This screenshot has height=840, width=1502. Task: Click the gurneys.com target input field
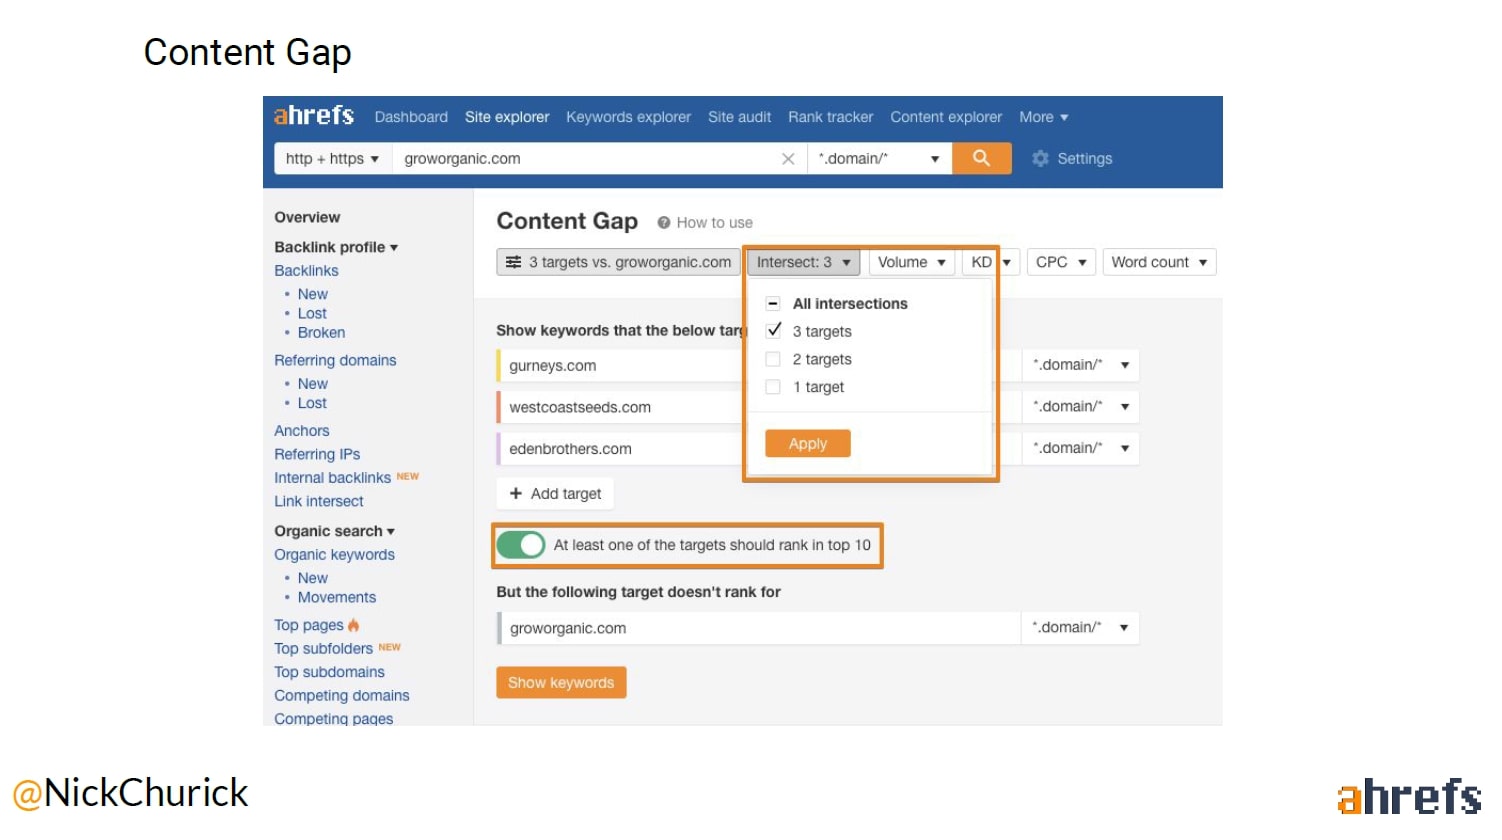620,366
